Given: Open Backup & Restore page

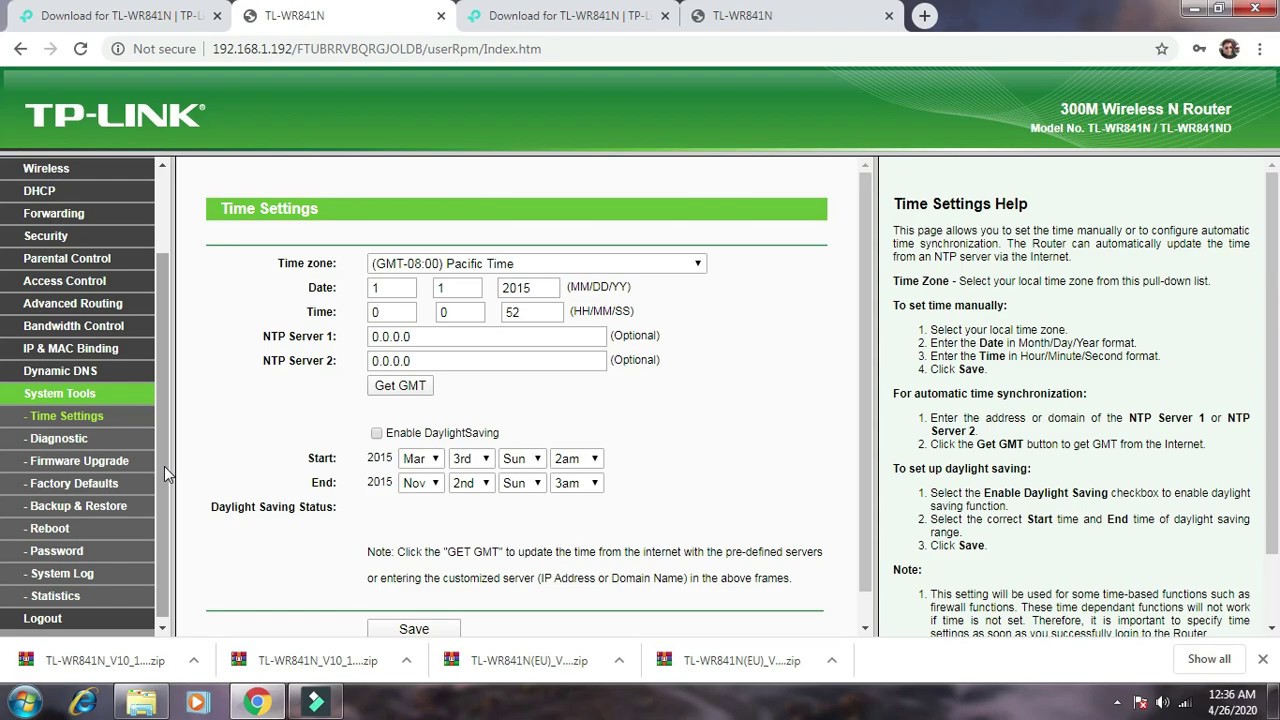Looking at the screenshot, I should coord(77,506).
